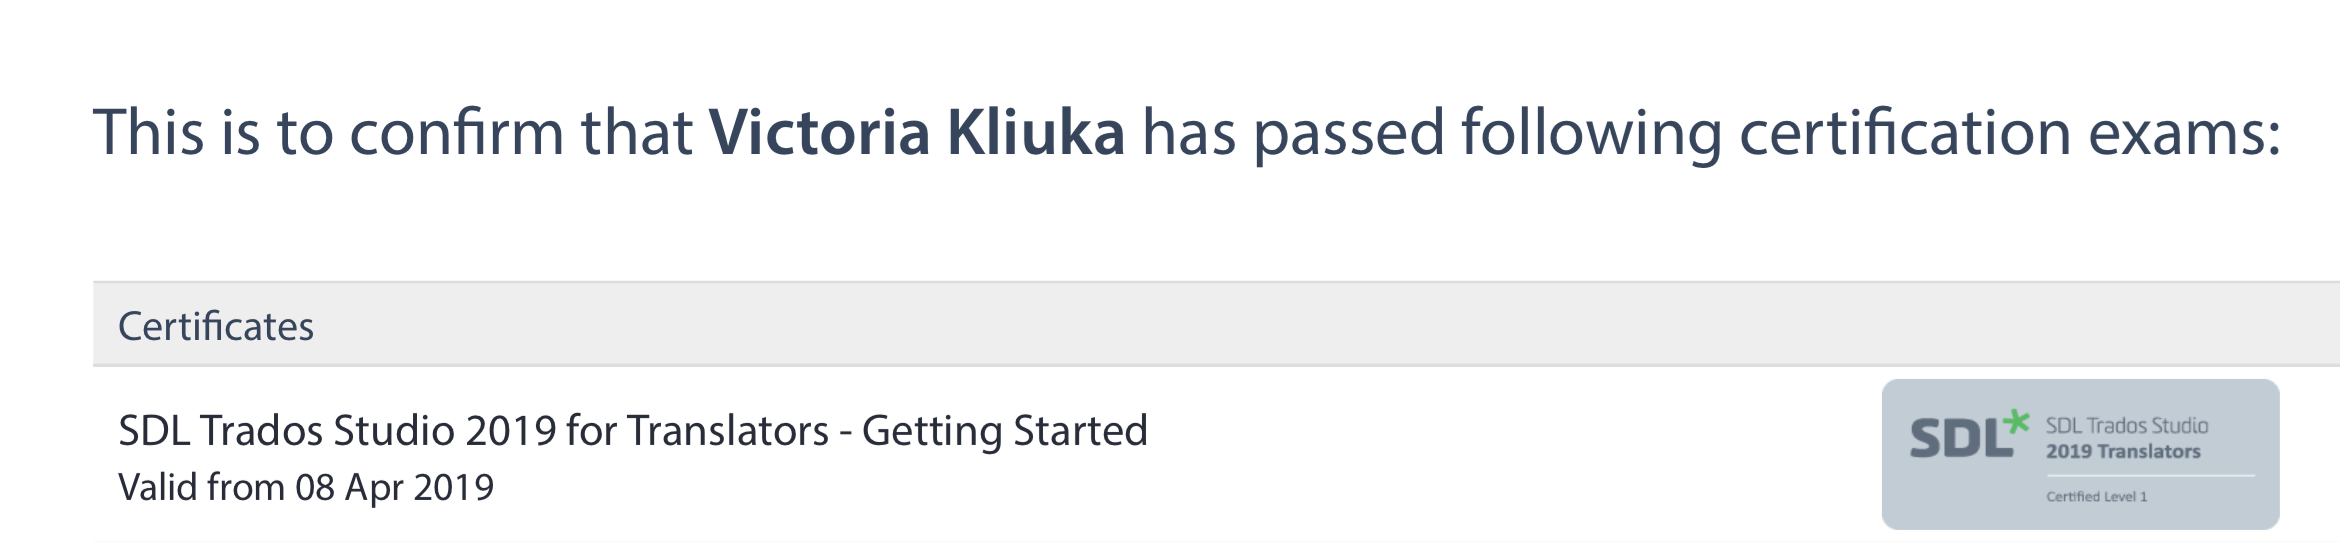This screenshot has height=542, width=2340.
Task: Click the divider line on the badge
Action: [x=2150, y=475]
